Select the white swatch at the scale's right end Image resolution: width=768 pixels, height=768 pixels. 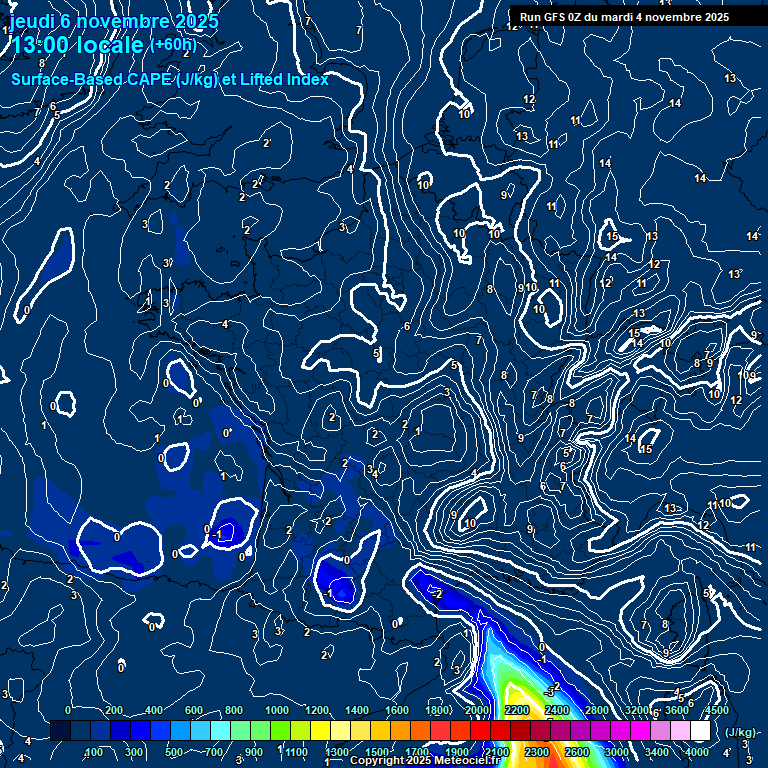pos(700,730)
